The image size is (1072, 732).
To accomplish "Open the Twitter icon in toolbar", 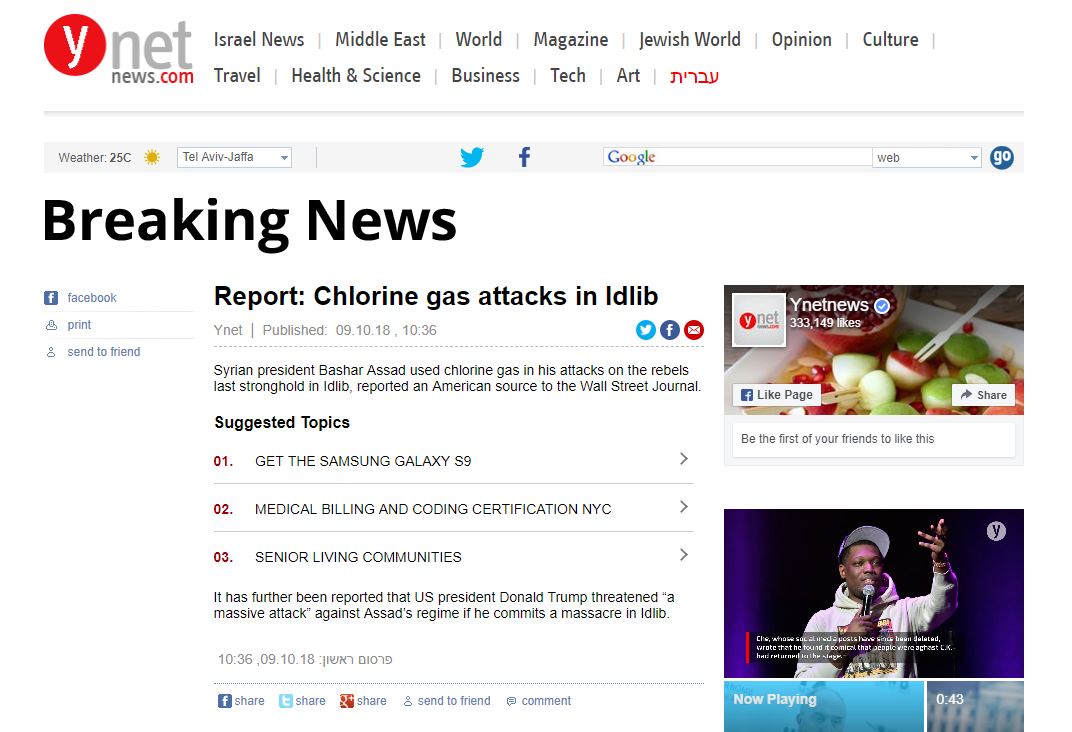I will coord(472,157).
